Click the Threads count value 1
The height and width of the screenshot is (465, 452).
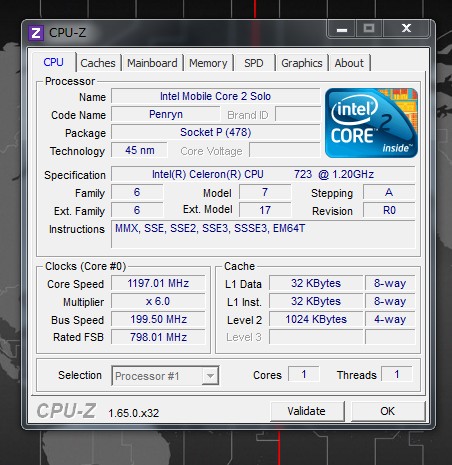tap(397, 374)
